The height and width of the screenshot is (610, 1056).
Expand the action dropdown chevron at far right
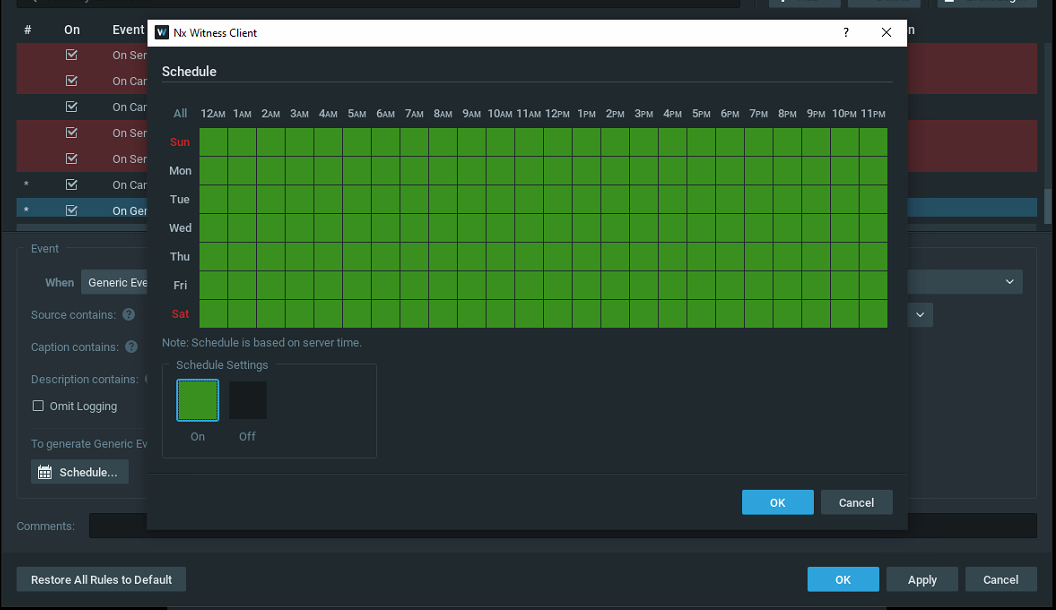click(x=1010, y=283)
